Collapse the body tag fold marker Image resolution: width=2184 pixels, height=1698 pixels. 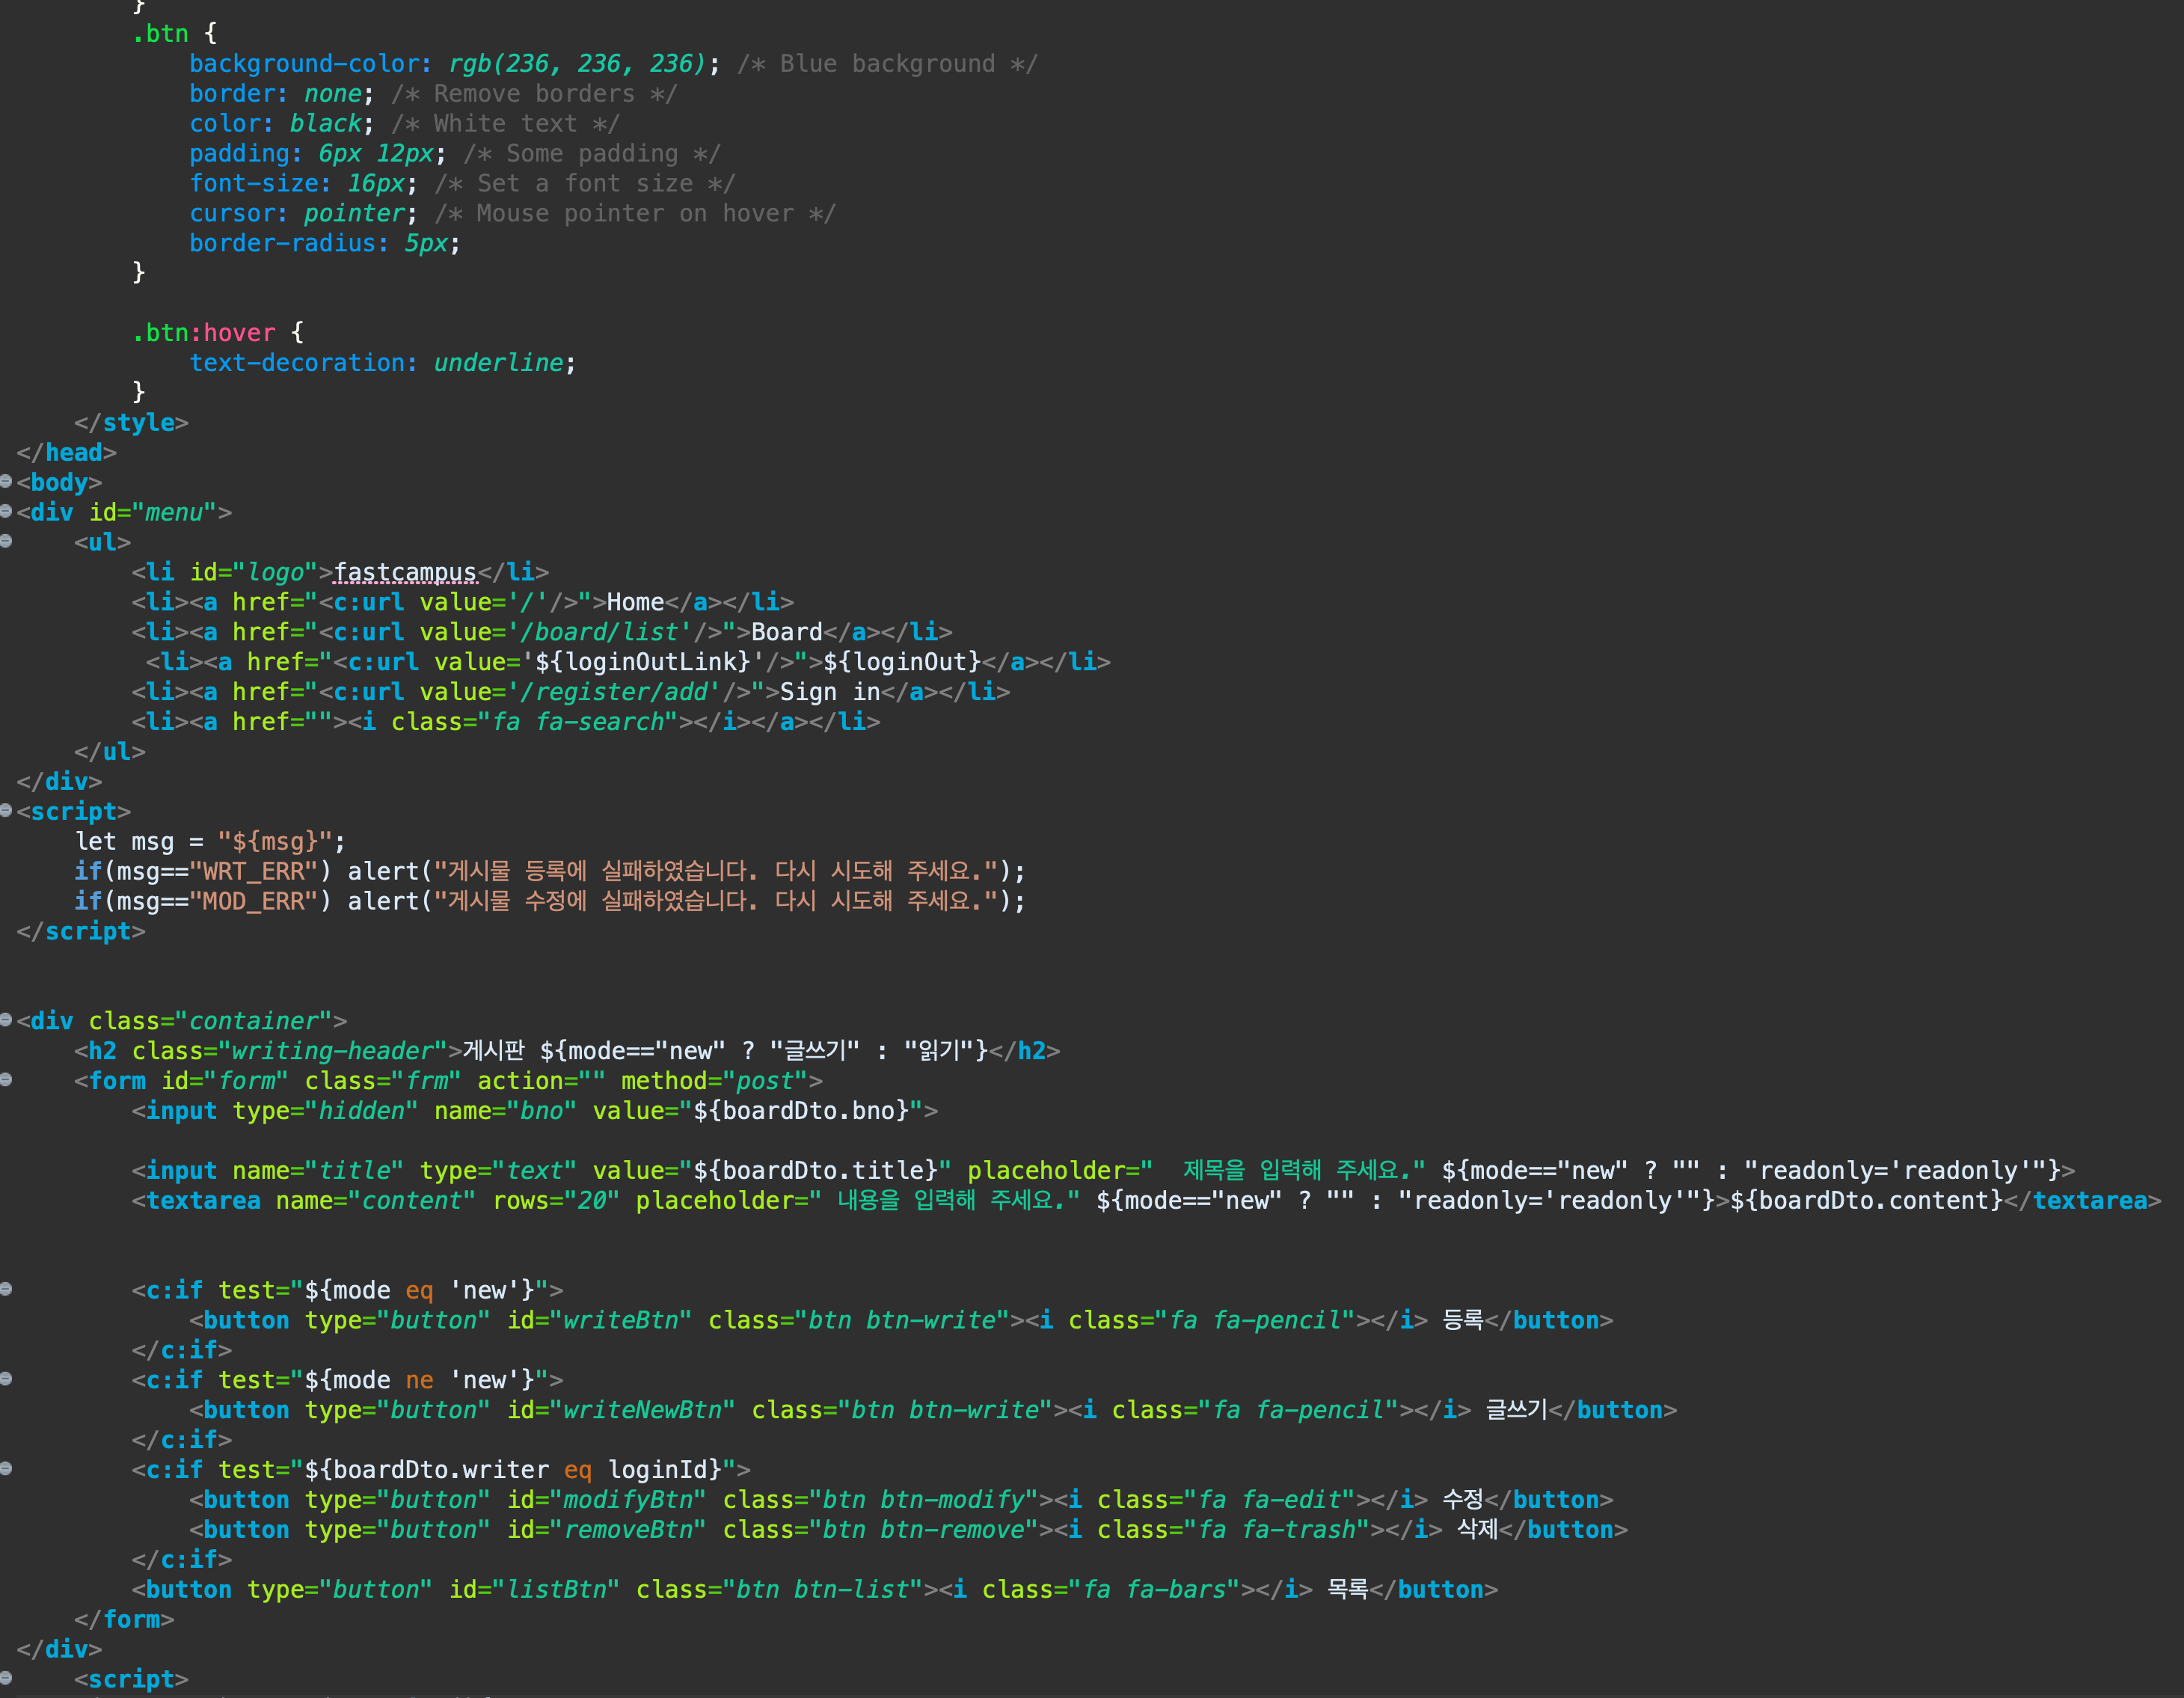pos(6,482)
